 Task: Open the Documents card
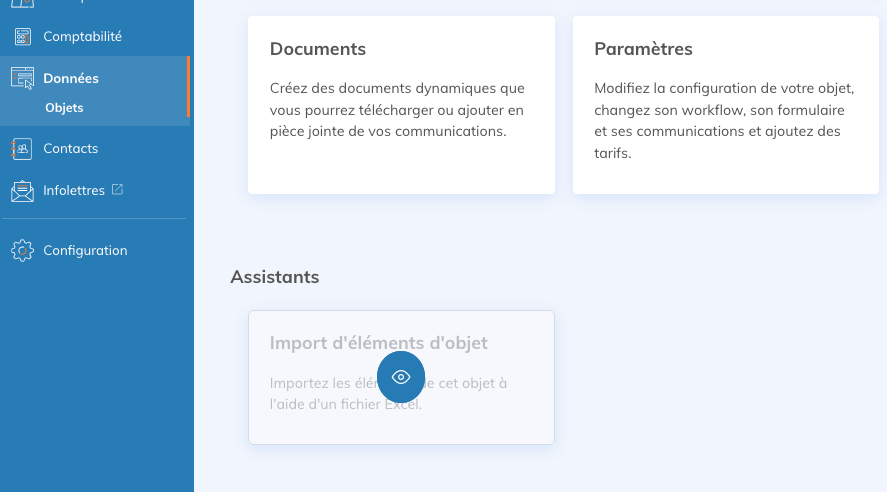(x=401, y=105)
